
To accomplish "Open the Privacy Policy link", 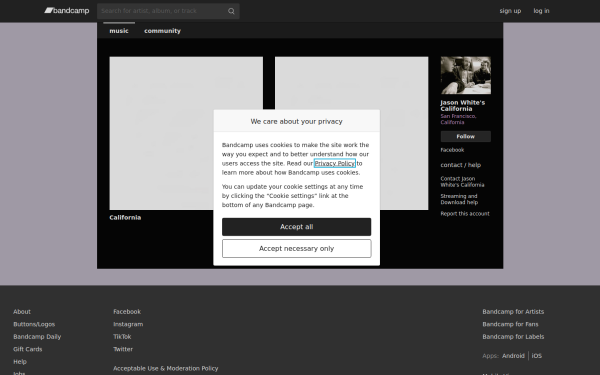I will click(x=334, y=163).
